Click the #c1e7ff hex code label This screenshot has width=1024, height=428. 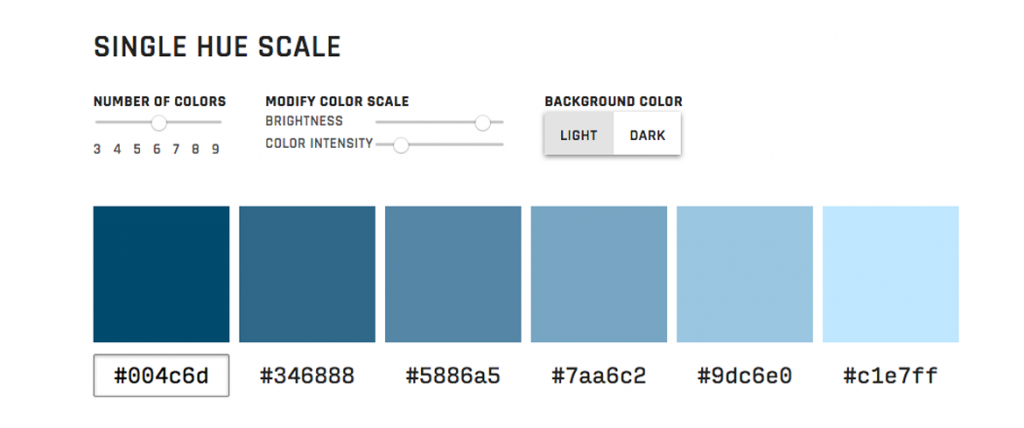pyautogui.click(x=890, y=377)
